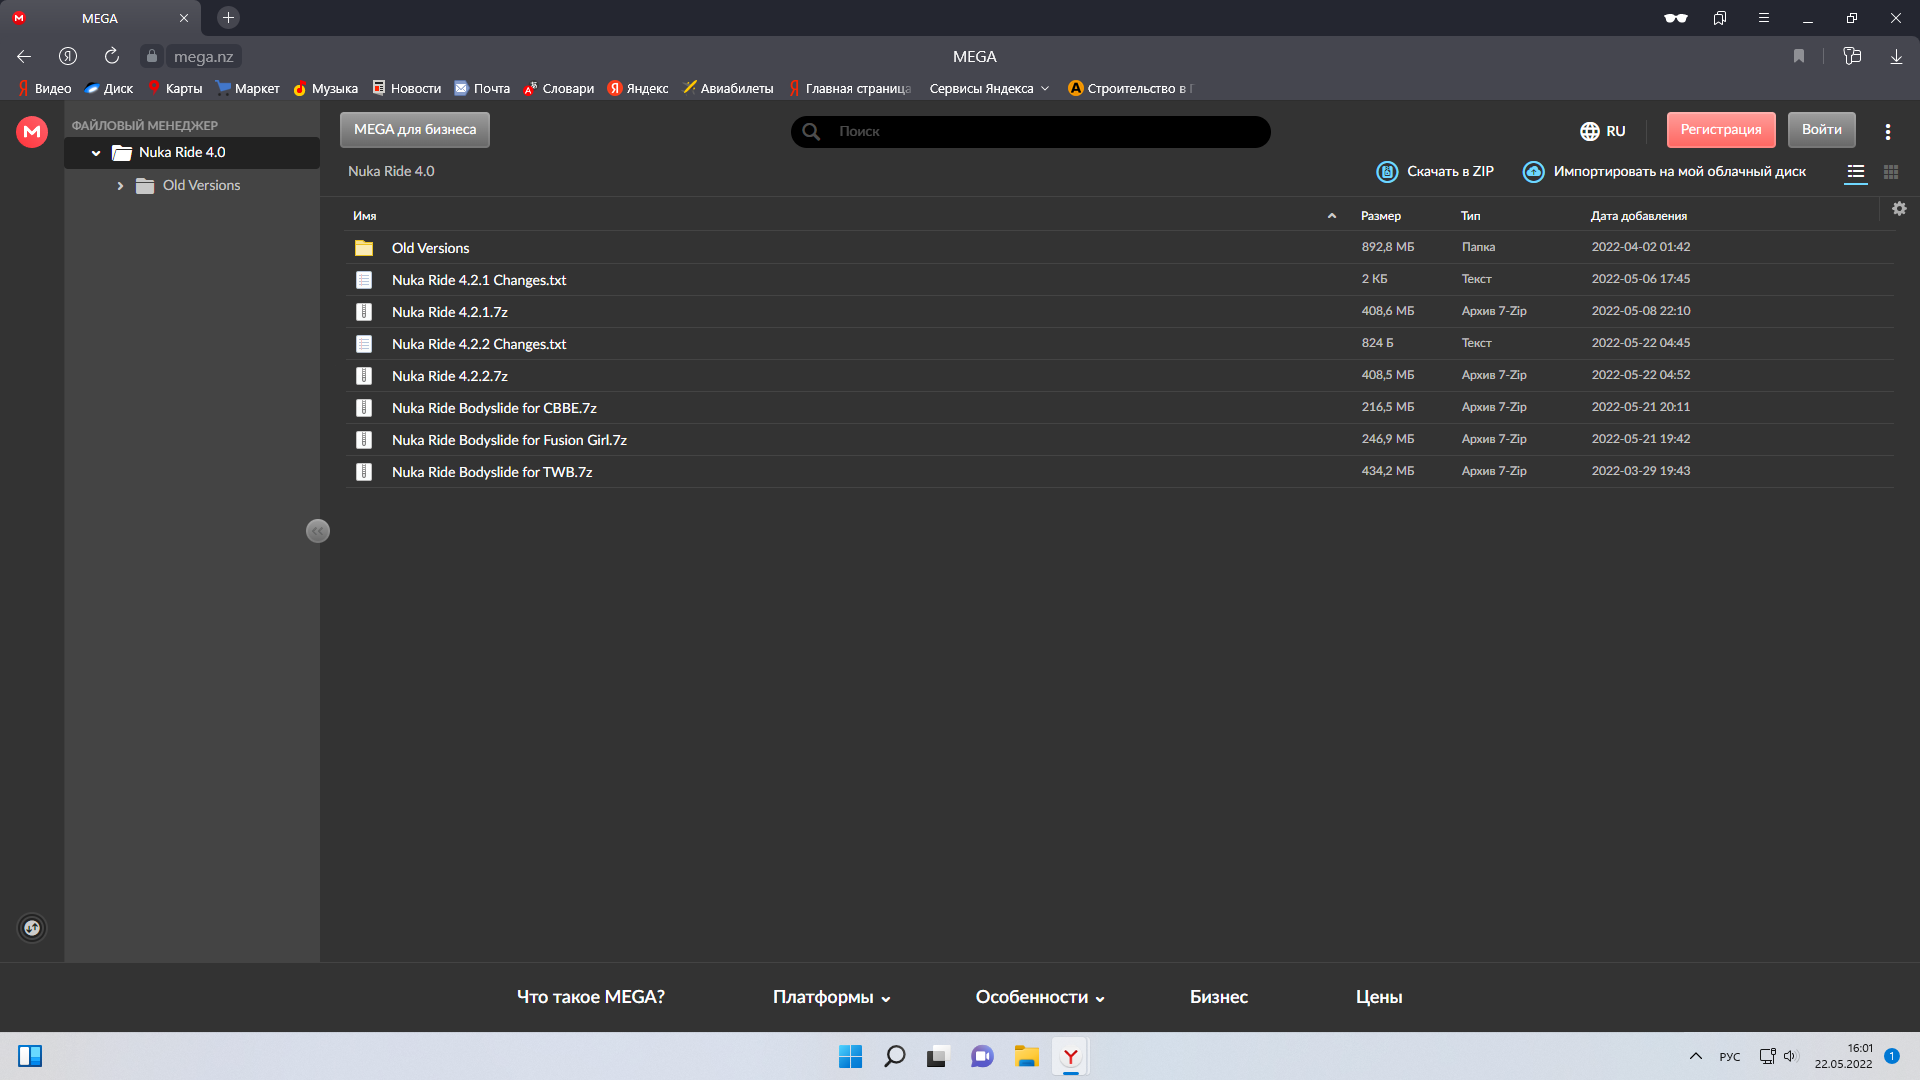The image size is (1920, 1080).
Task: Click Import to my cloud drive icon
Action: click(x=1533, y=172)
